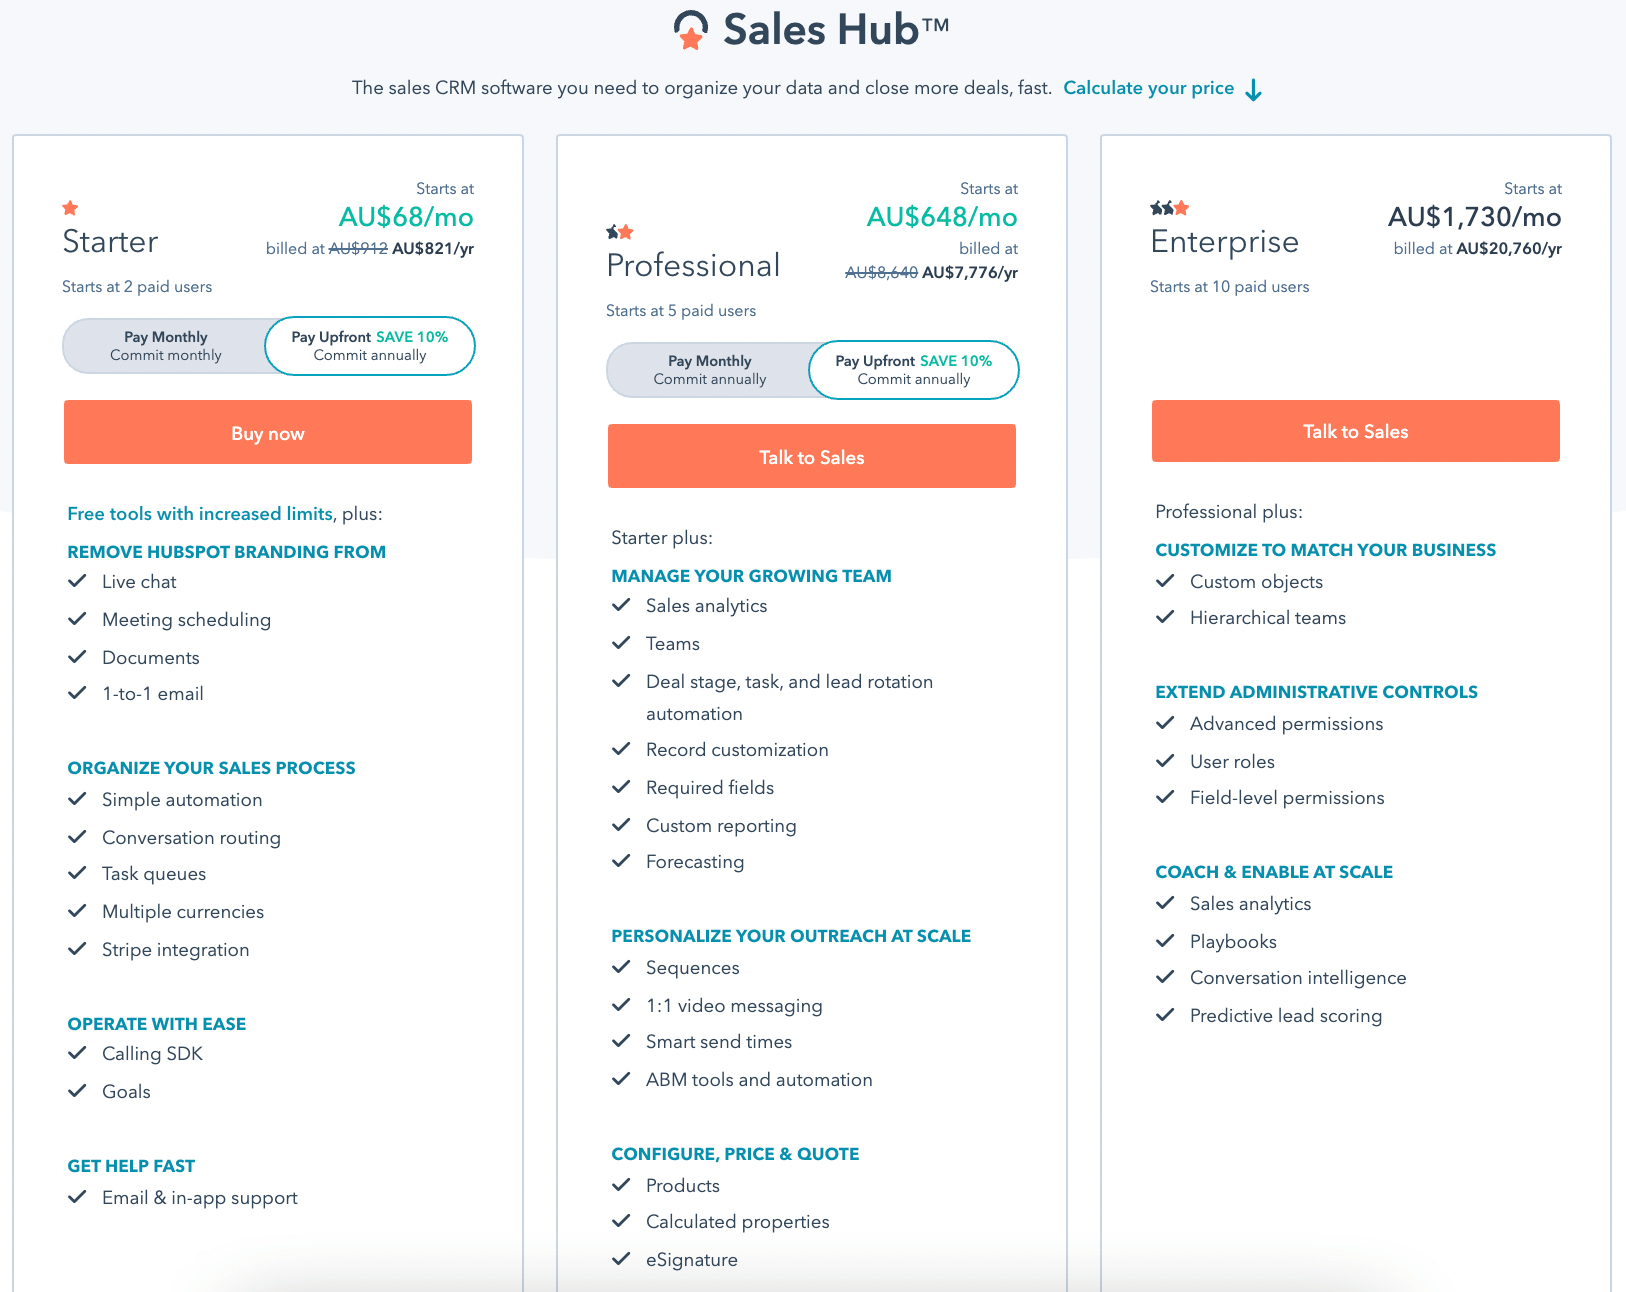Select Pay Monthly on the Professional plan
The width and height of the screenshot is (1626, 1292).
(x=710, y=370)
